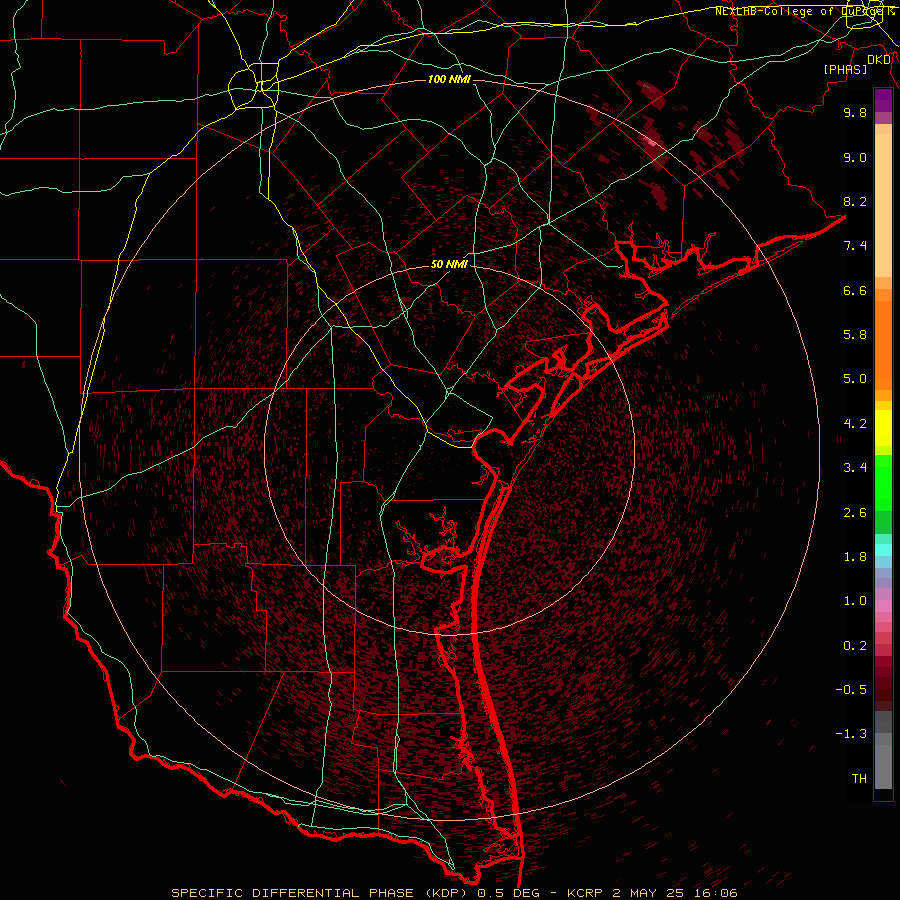Click the '50 NMI' range ring label
The height and width of the screenshot is (900, 900).
(449, 265)
